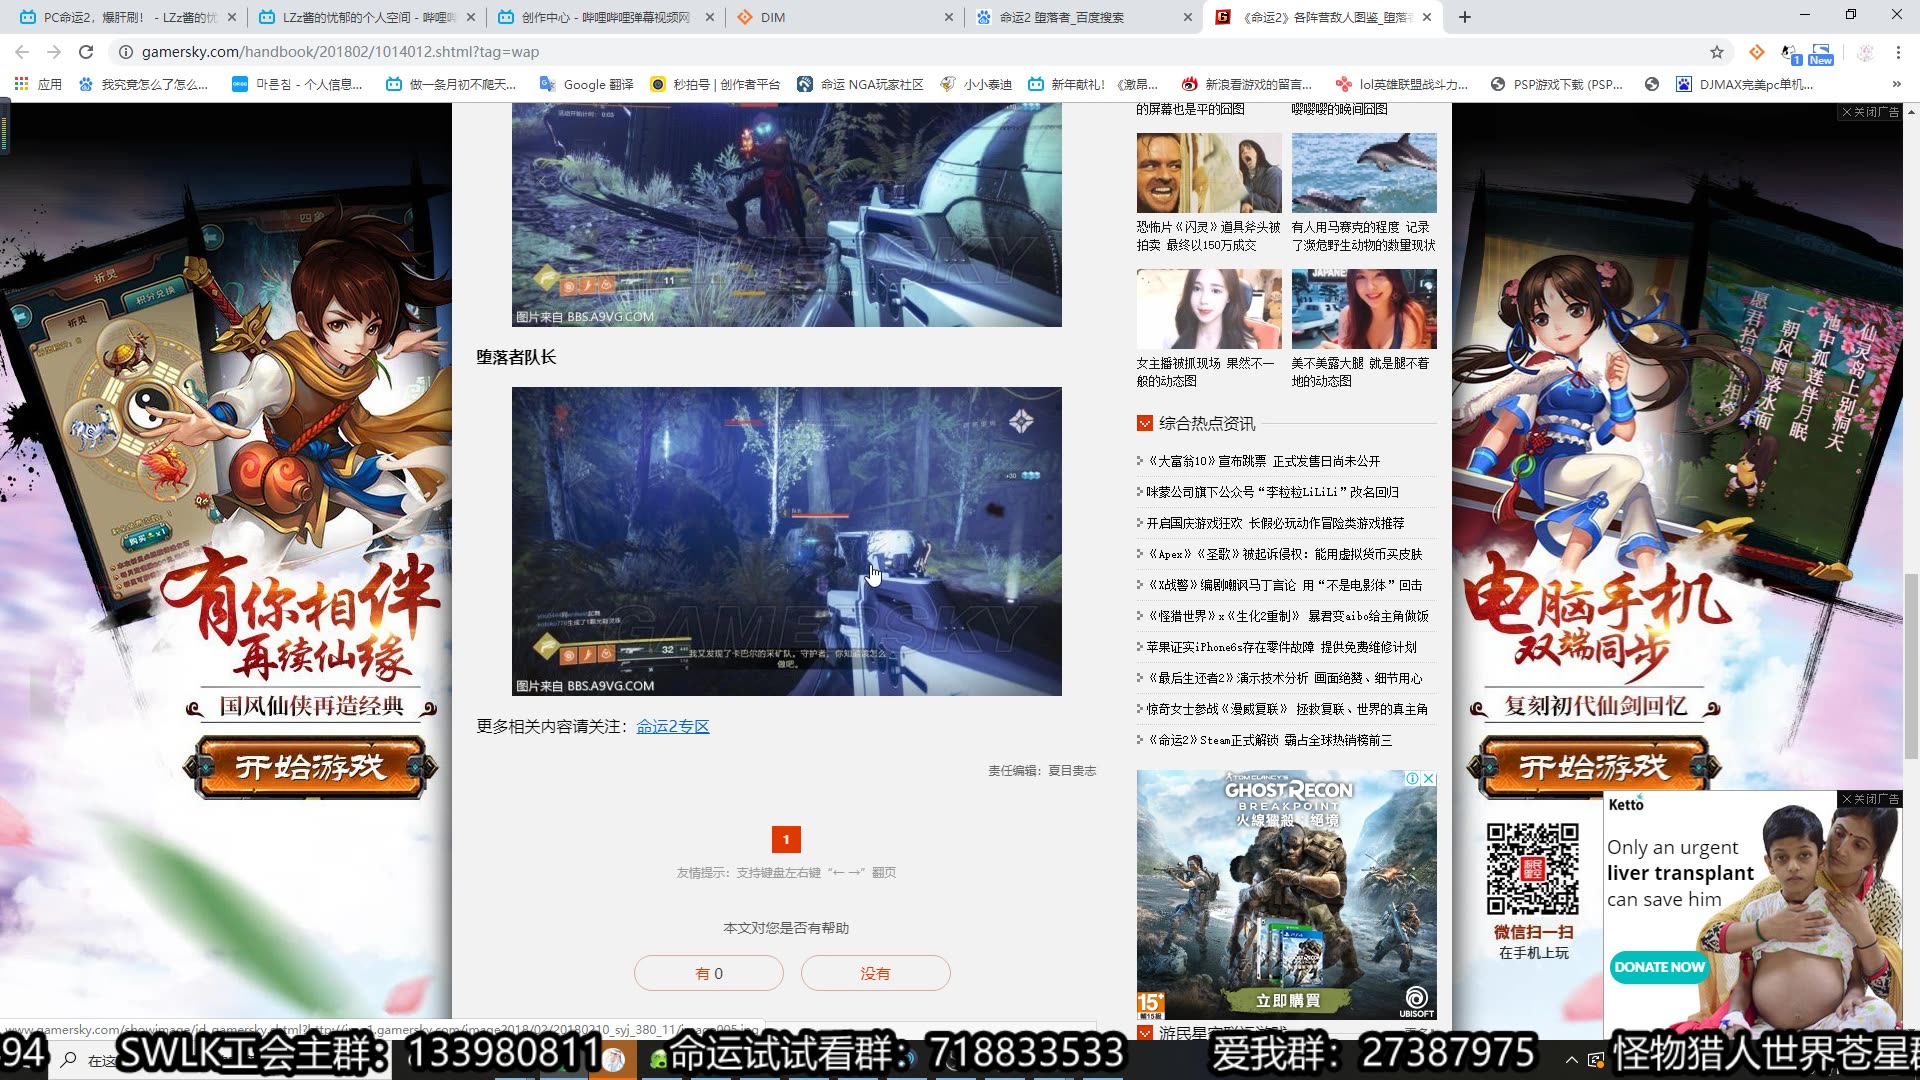
Task: Open the 秒拍号 创作者平台 bookmark
Action: click(715, 84)
